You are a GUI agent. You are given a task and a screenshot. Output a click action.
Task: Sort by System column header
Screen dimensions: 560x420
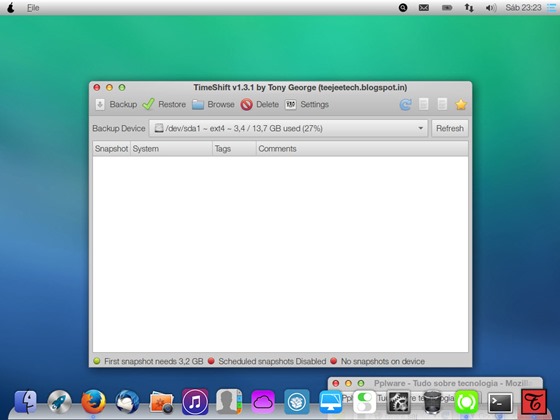click(x=171, y=149)
